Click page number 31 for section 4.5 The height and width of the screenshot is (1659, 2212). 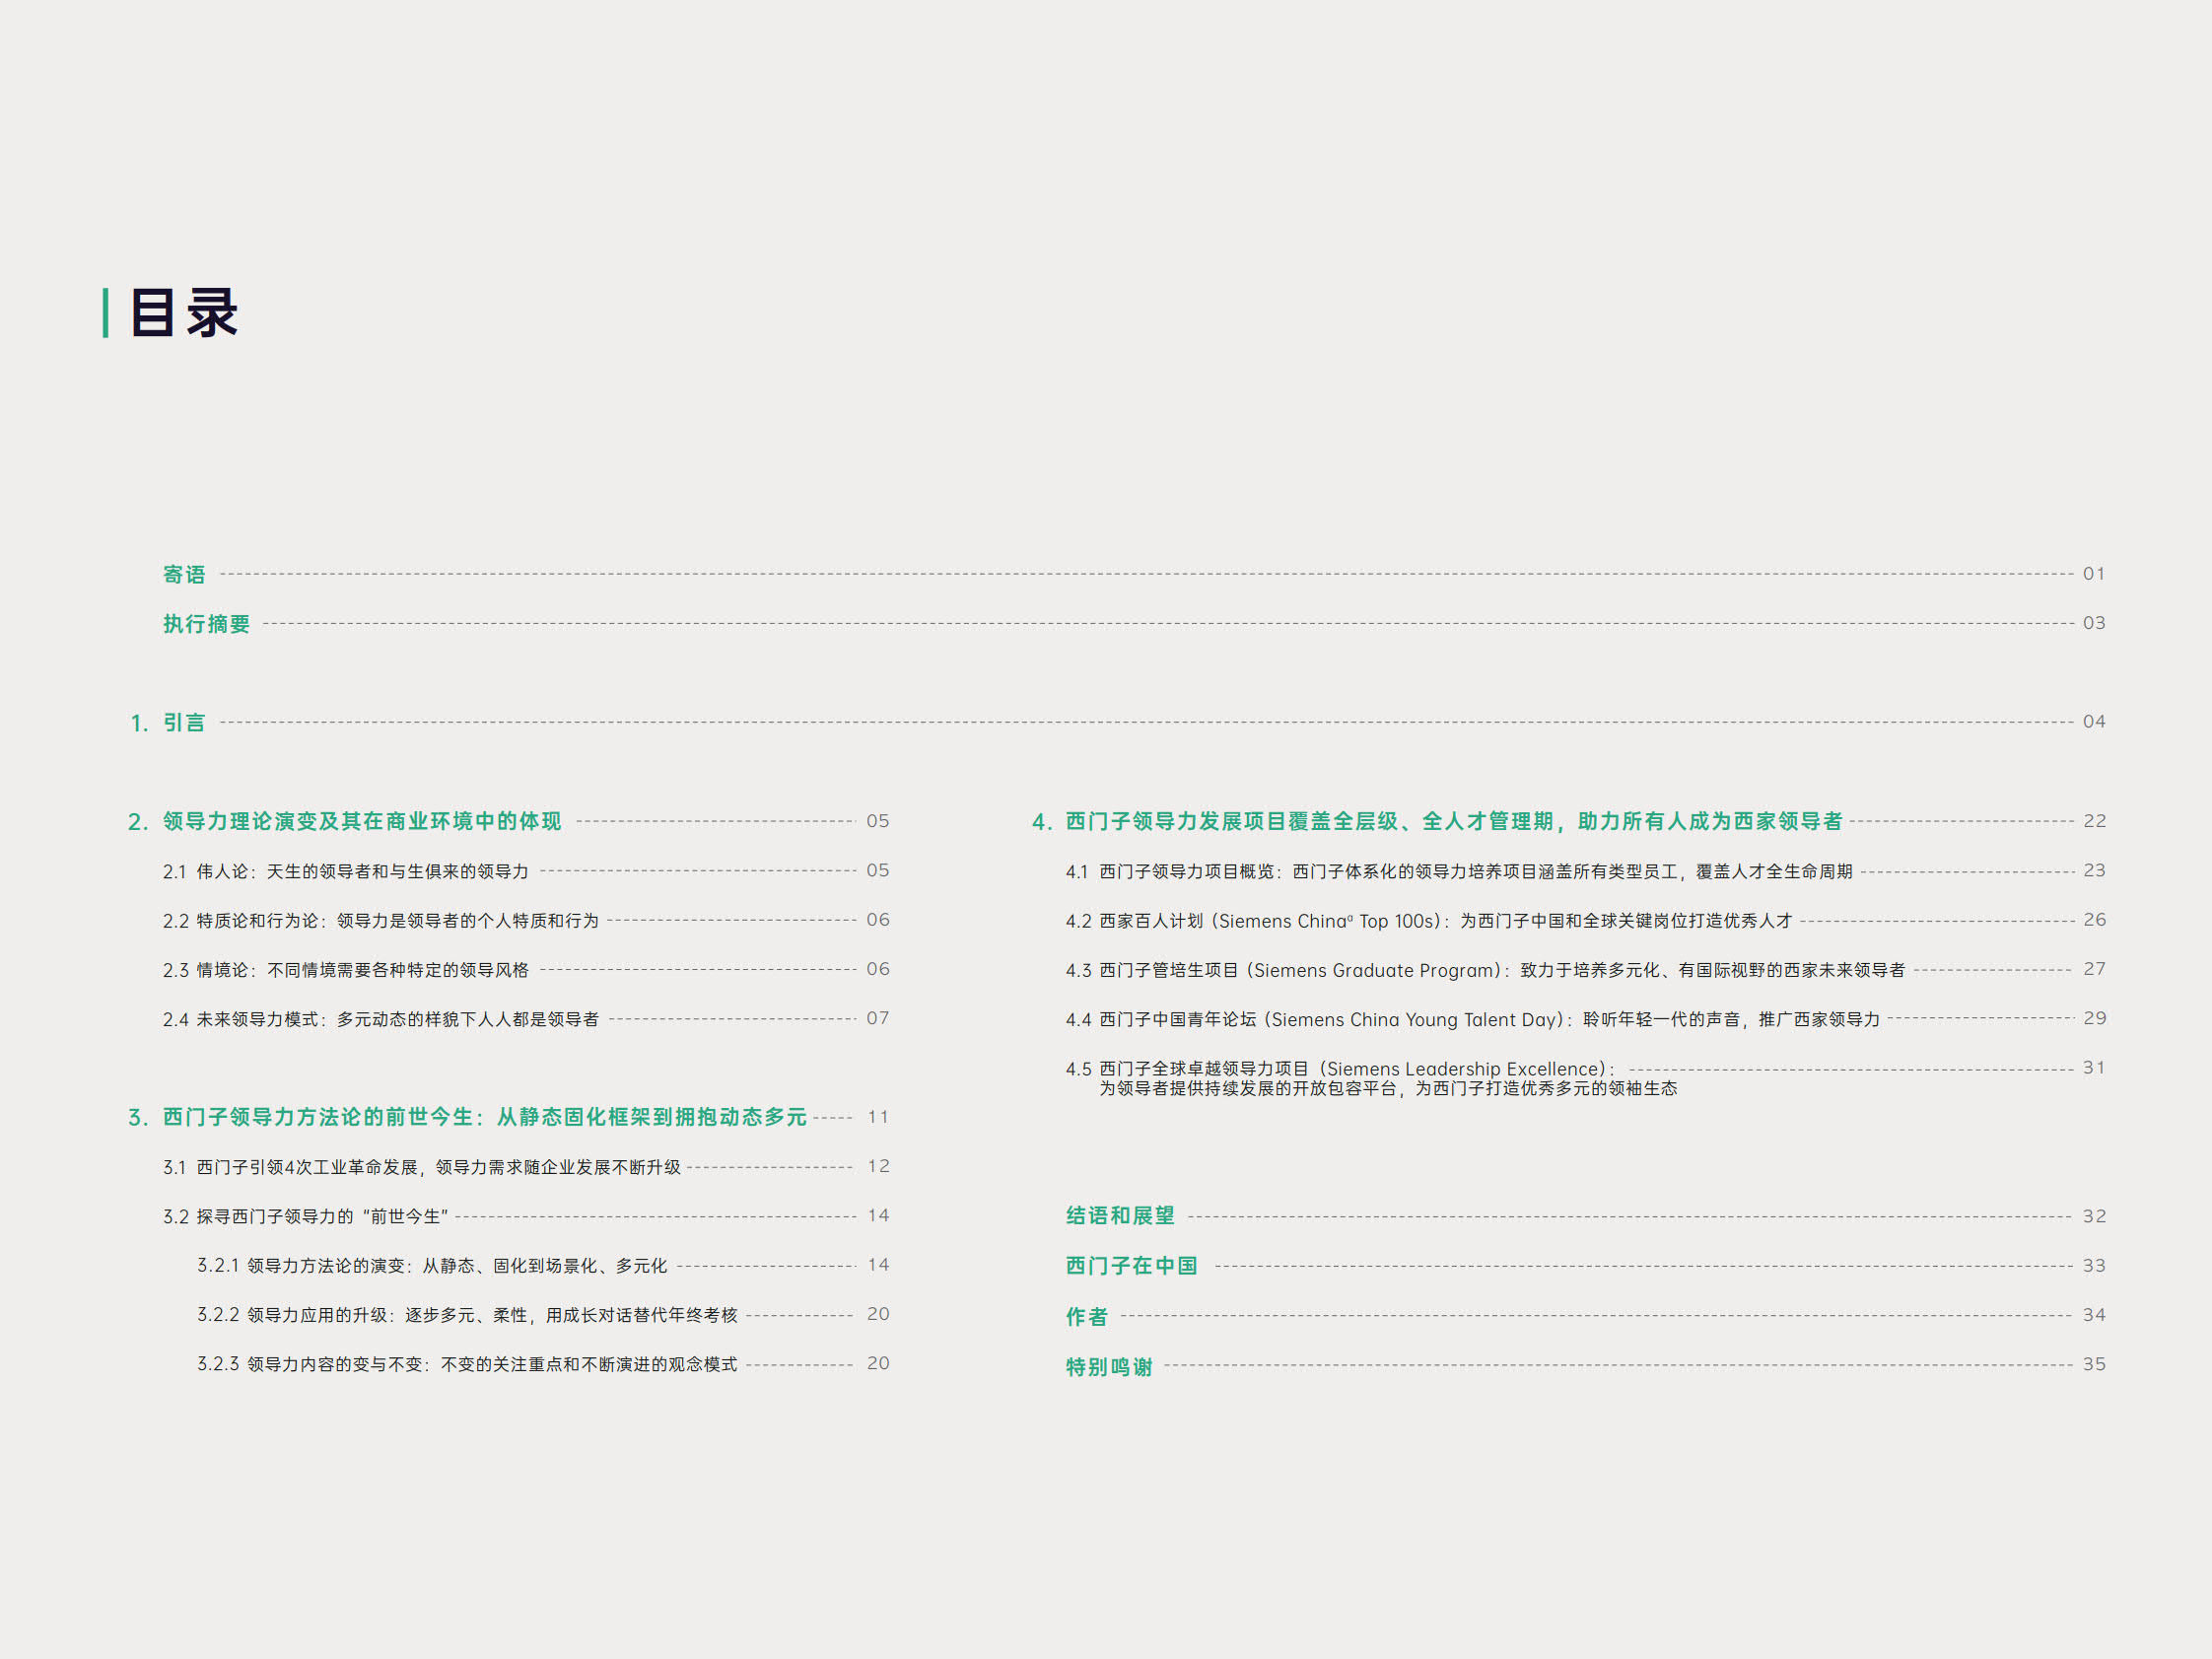(2094, 1068)
